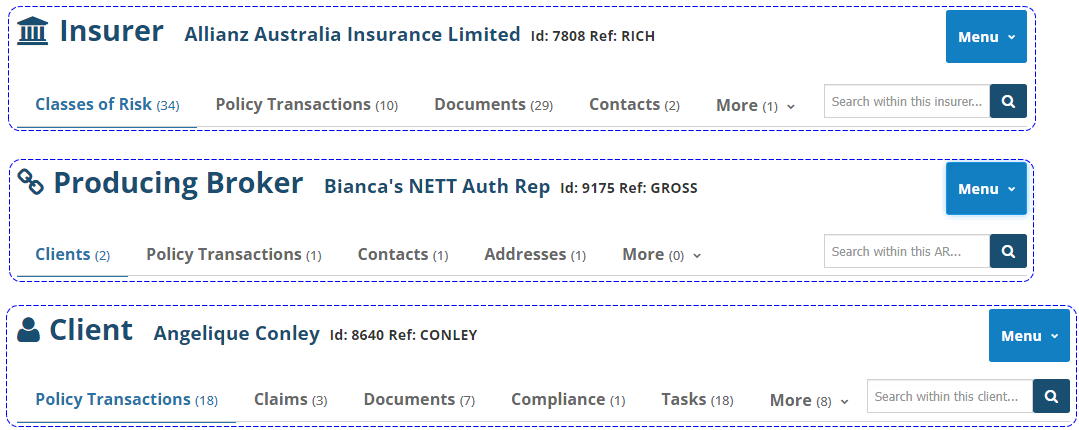Open the Client Menu dropdown
The image size is (1079, 430).
pyautogui.click(x=1029, y=336)
